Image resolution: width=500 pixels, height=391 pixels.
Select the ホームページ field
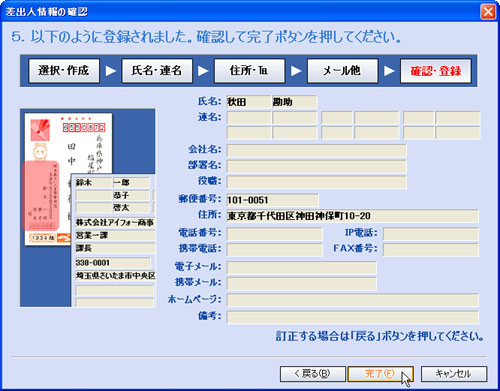352,300
